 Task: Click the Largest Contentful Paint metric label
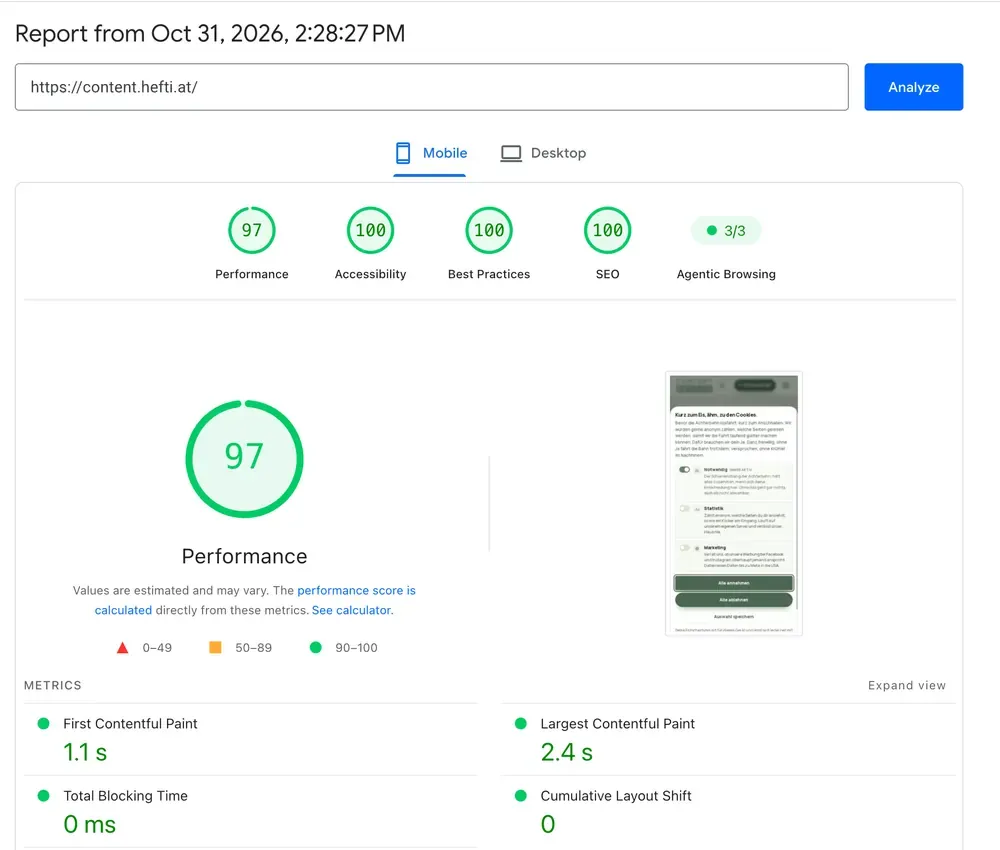617,724
